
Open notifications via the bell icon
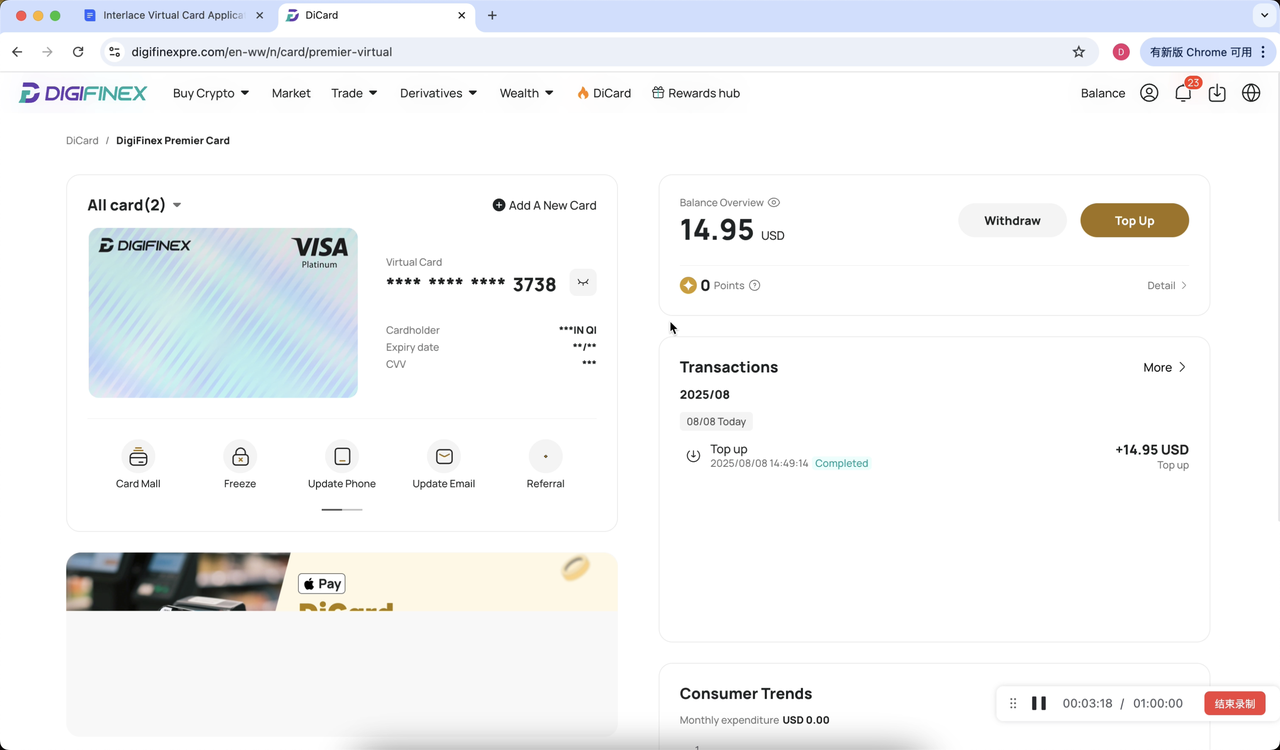pyautogui.click(x=1183, y=92)
